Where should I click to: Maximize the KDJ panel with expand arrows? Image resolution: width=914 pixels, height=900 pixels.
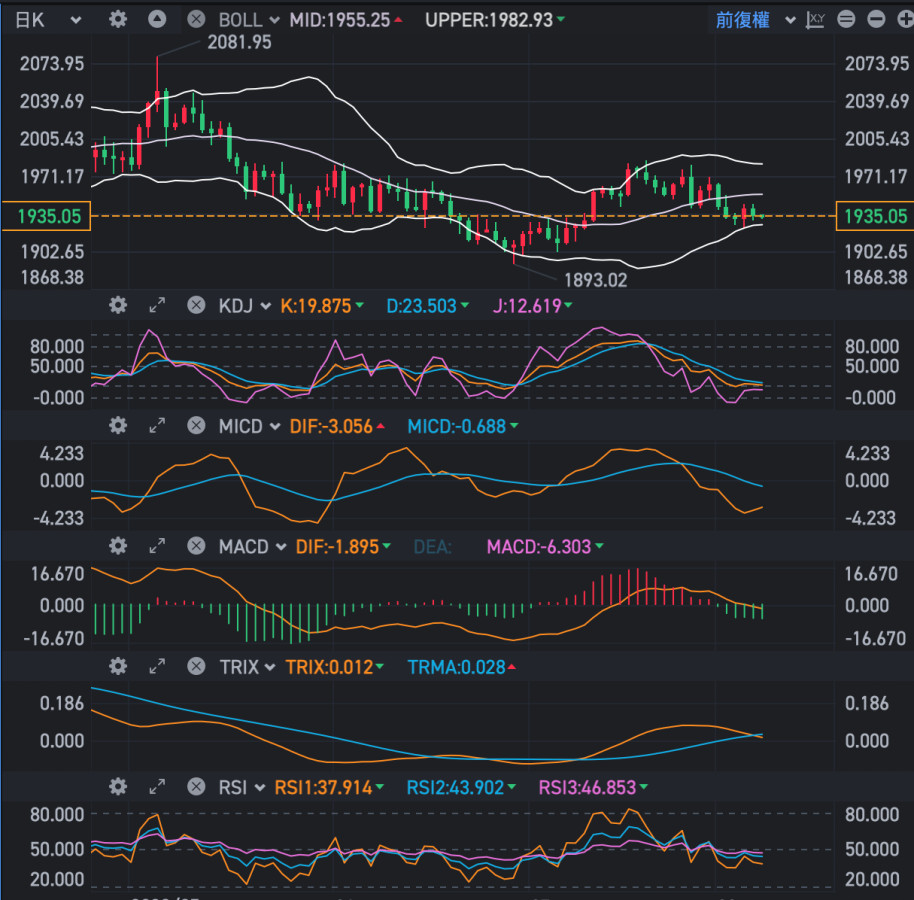[x=157, y=306]
